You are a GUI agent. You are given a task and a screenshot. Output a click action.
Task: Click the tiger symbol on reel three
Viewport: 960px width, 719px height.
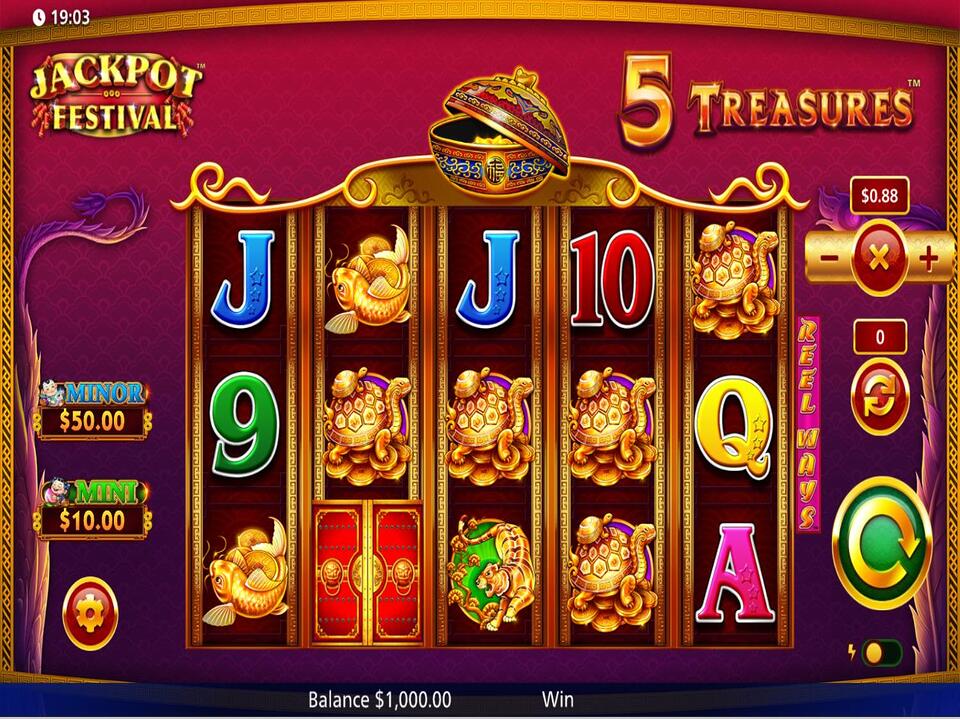pos(490,573)
